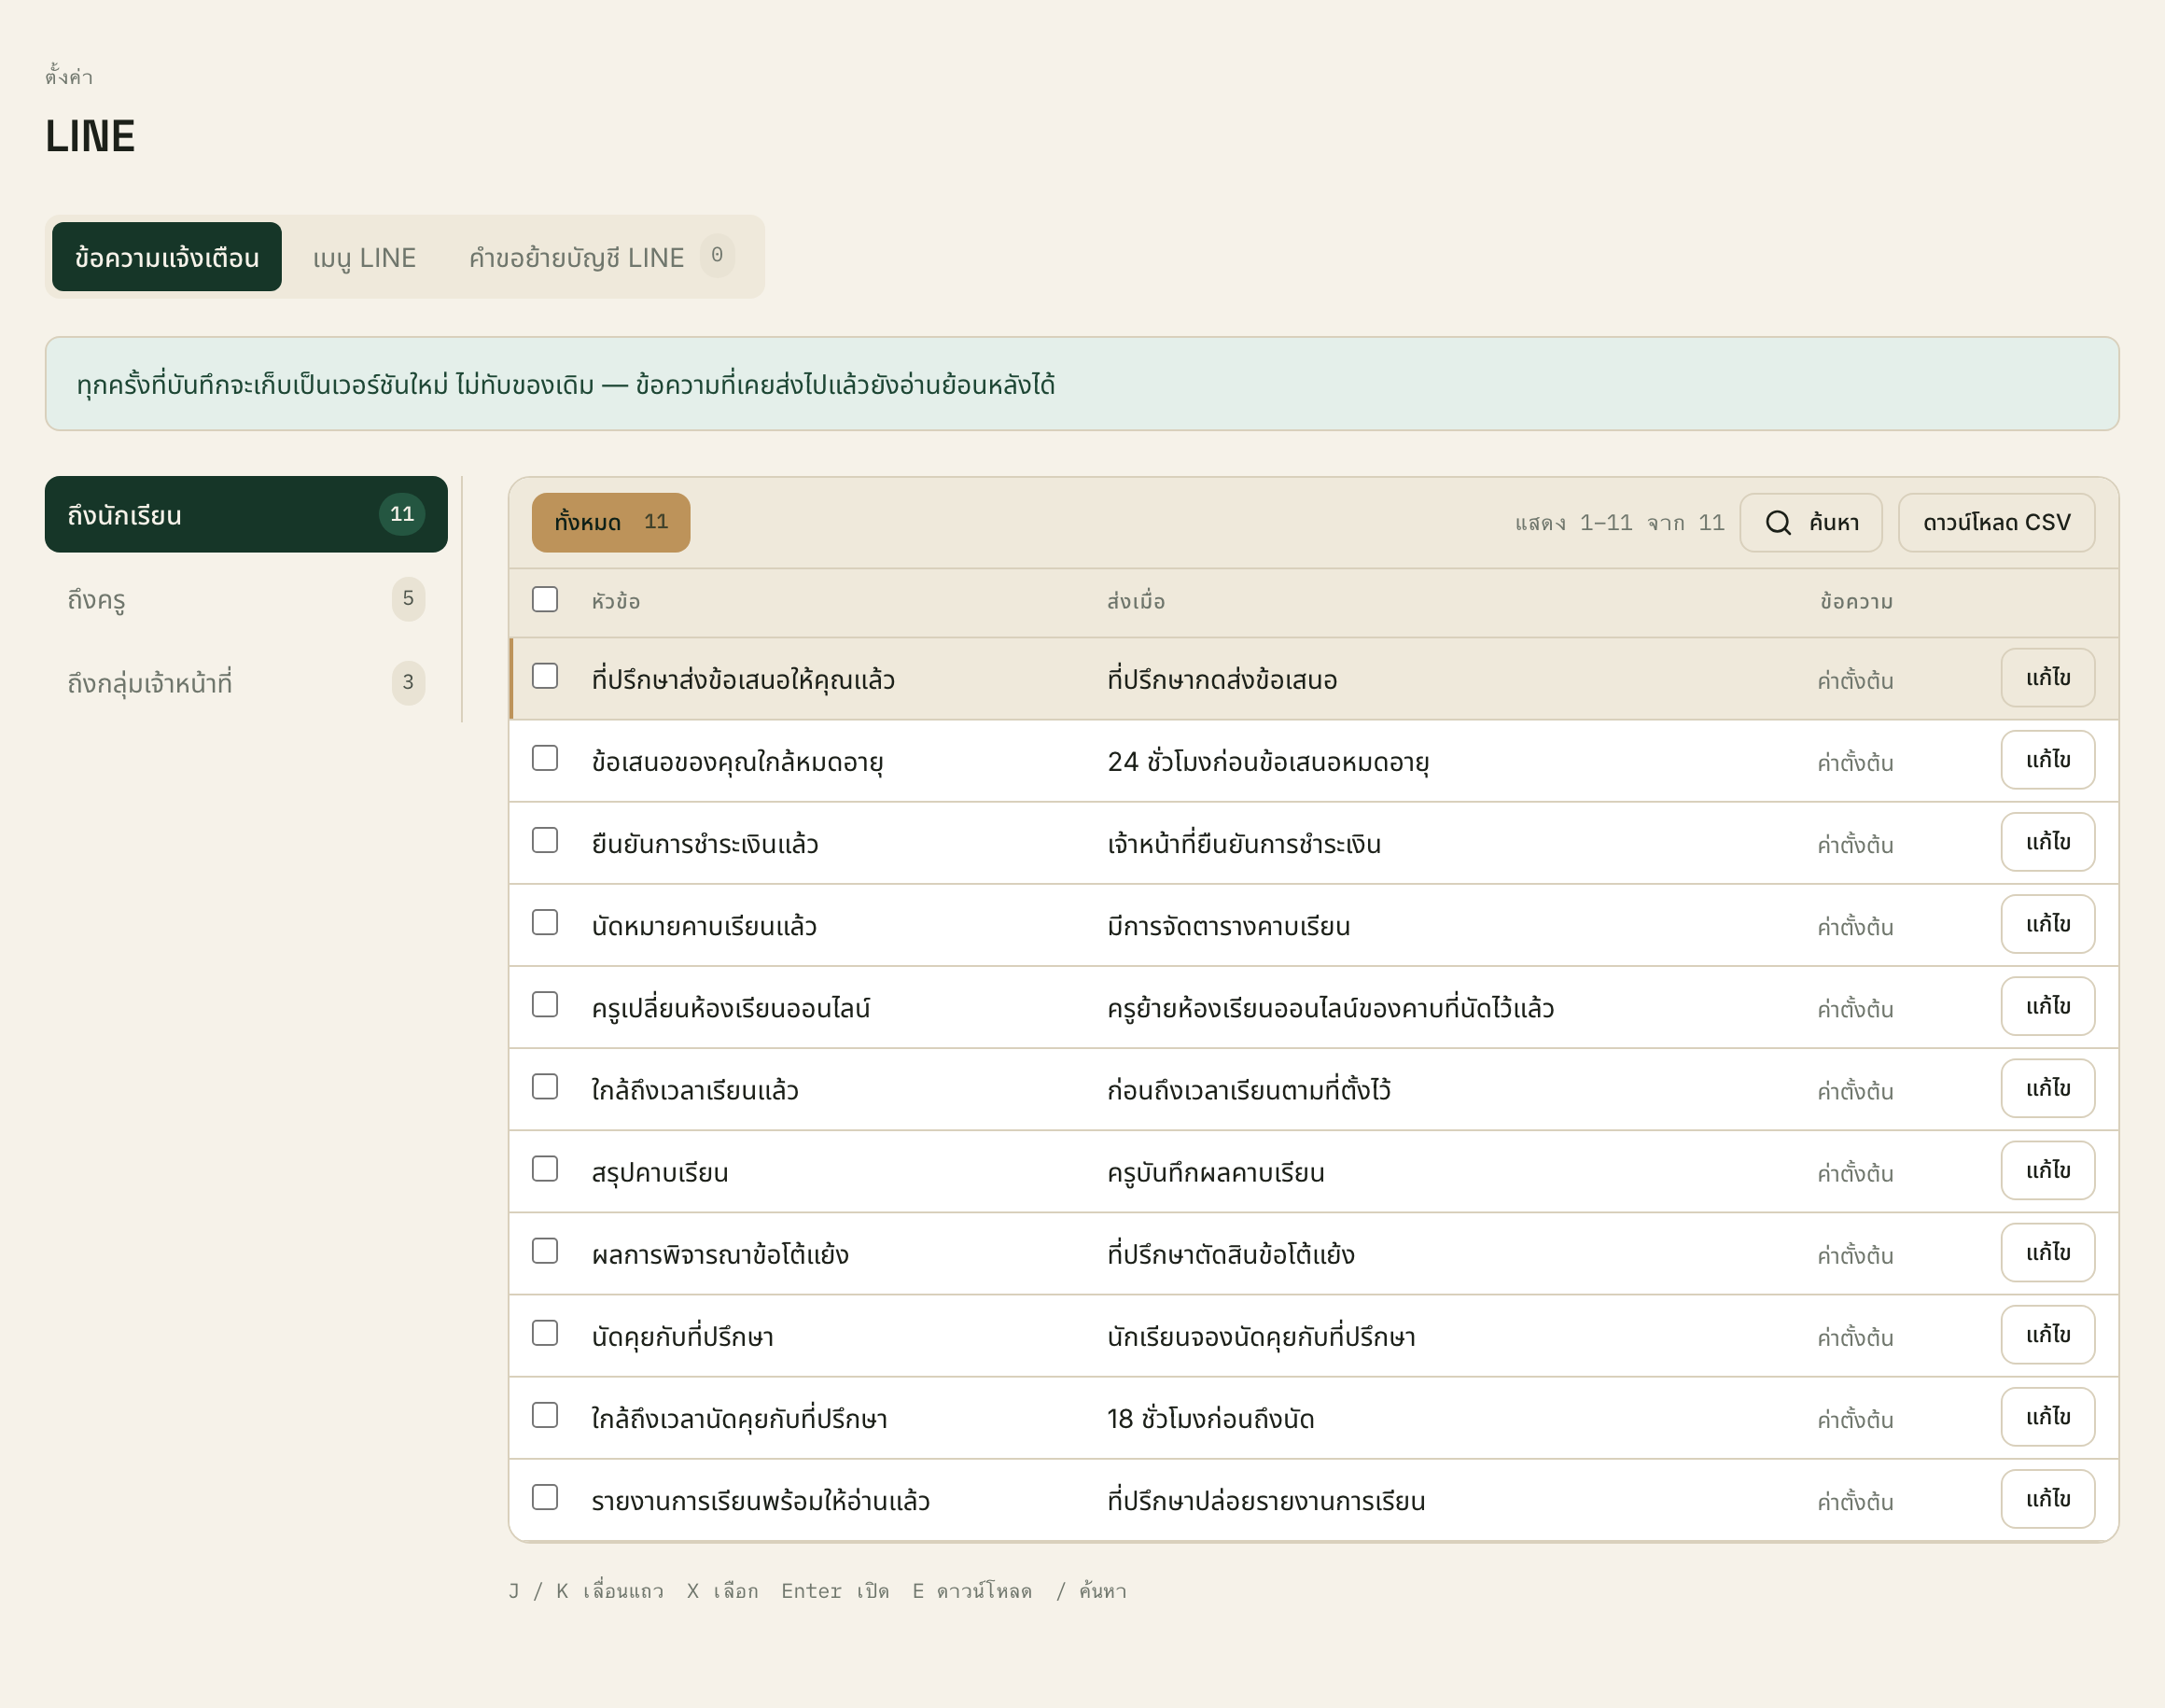Click the title ยืนยันการชำระเงินแล้ว
Screen dimensions: 2165x1708
(x=705, y=844)
